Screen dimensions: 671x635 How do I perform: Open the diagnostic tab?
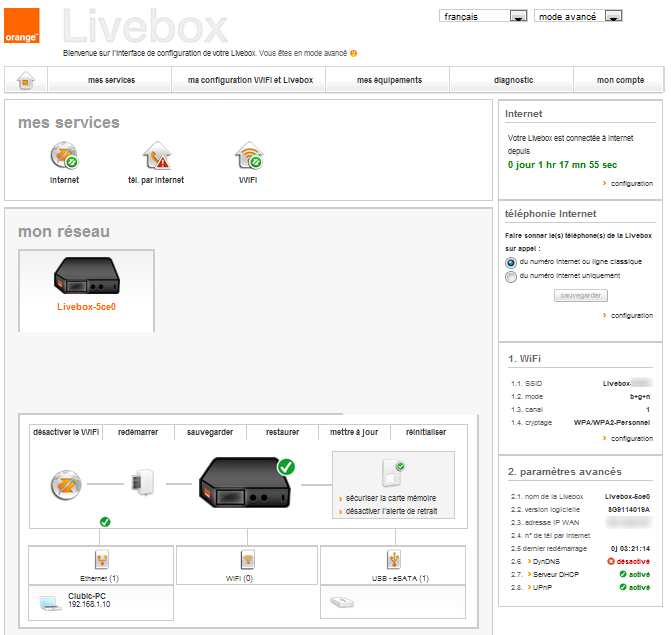[514, 80]
